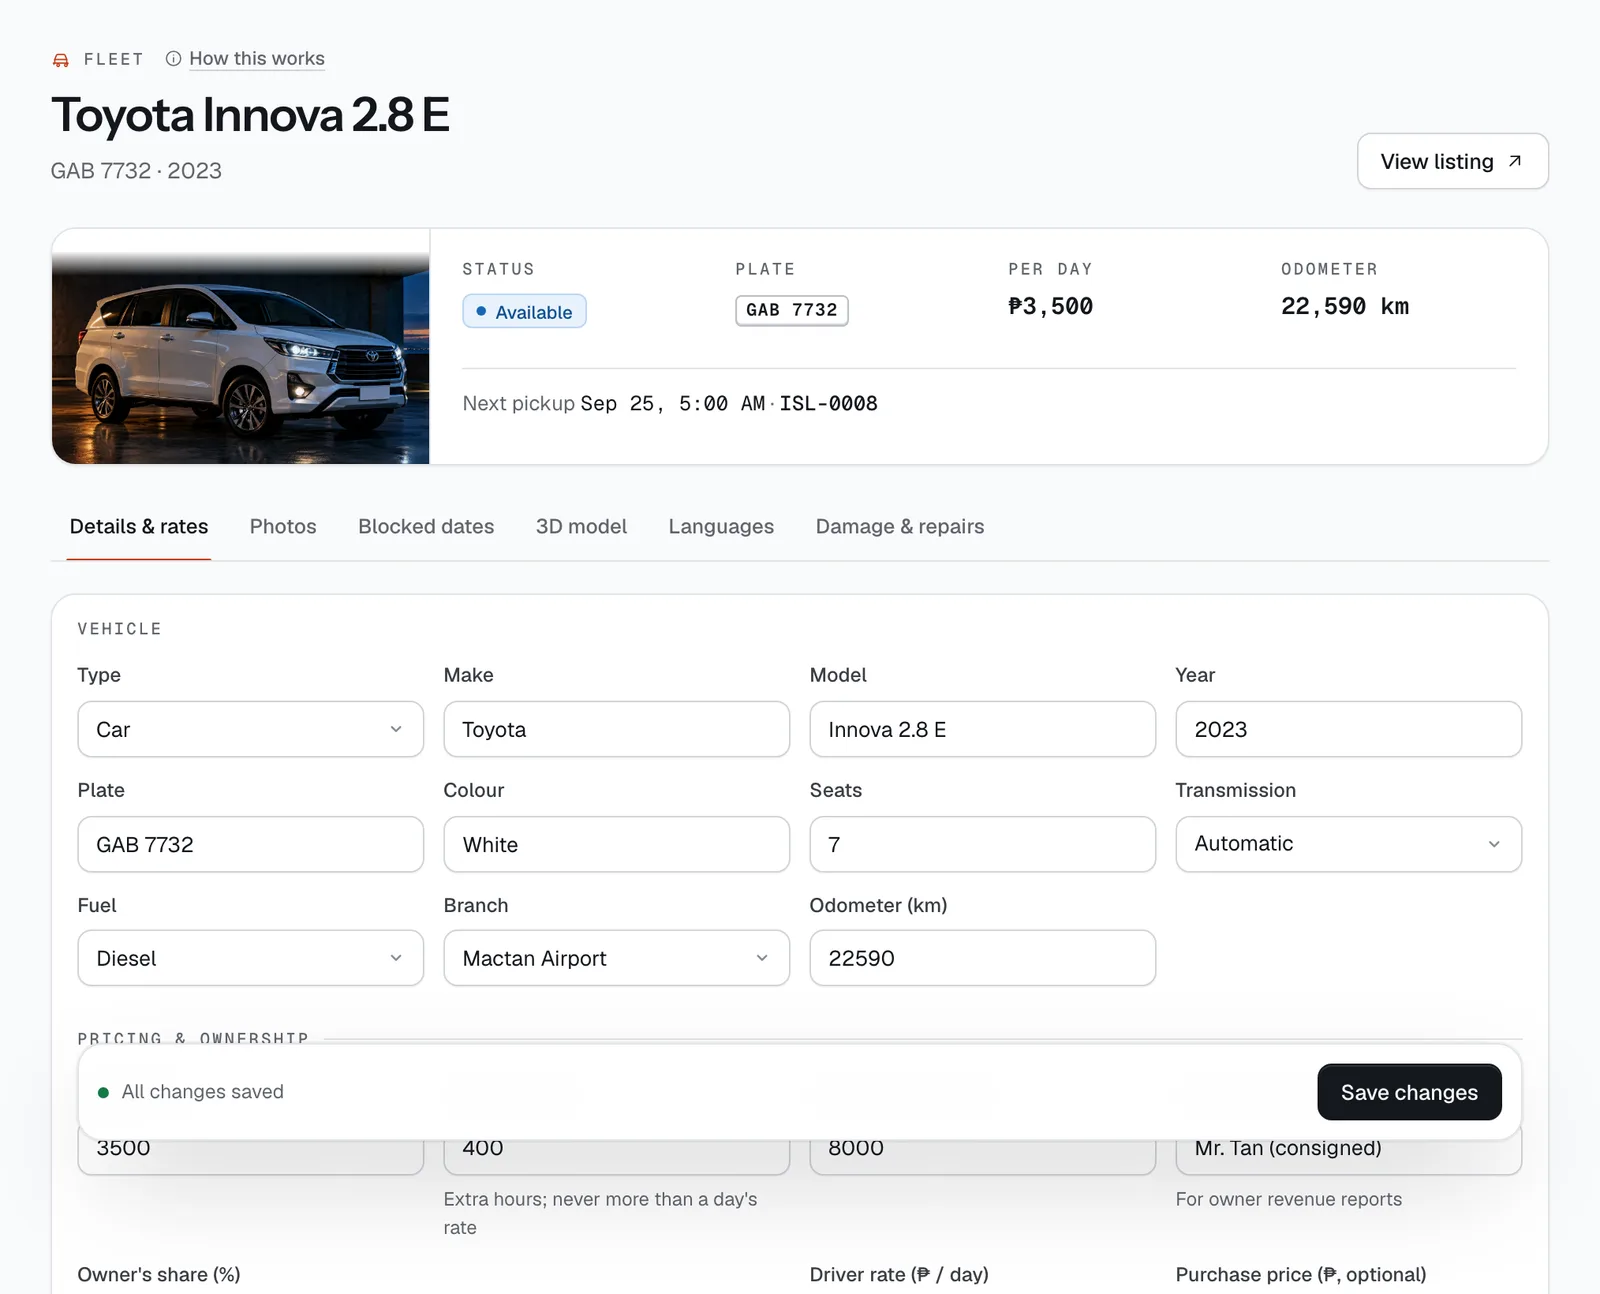
Task: Click the Extra hours hint text
Action: point(601,1213)
